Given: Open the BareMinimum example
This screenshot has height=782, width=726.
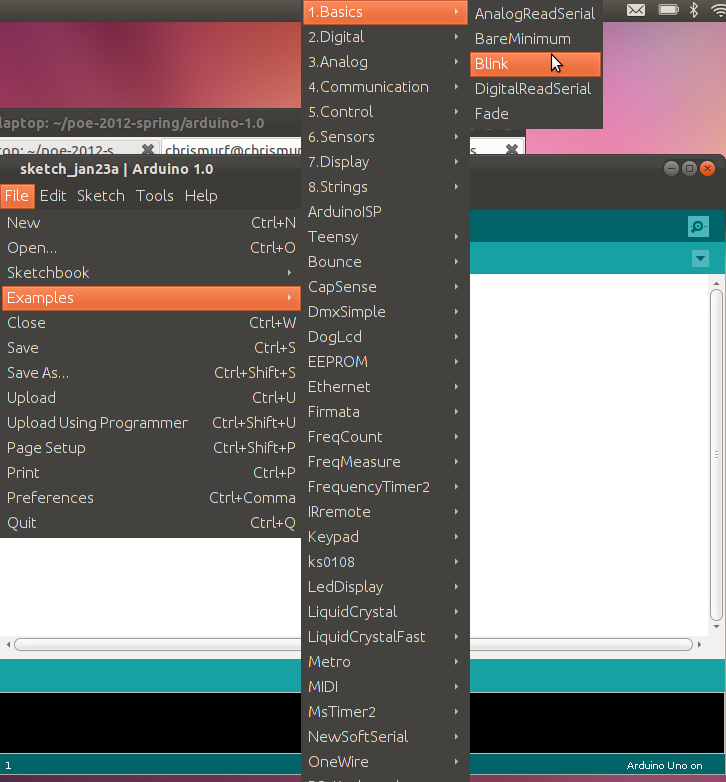Looking at the screenshot, I should (x=535, y=39).
